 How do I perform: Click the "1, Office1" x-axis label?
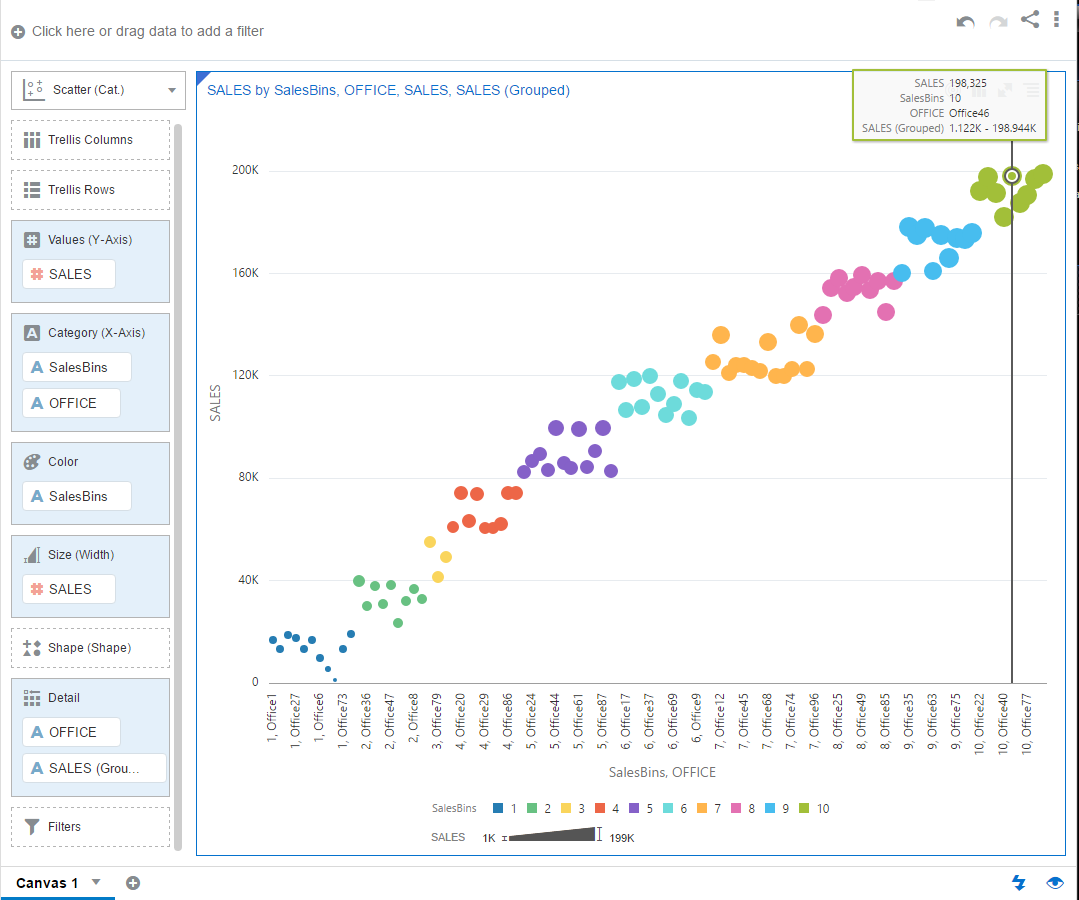[272, 718]
